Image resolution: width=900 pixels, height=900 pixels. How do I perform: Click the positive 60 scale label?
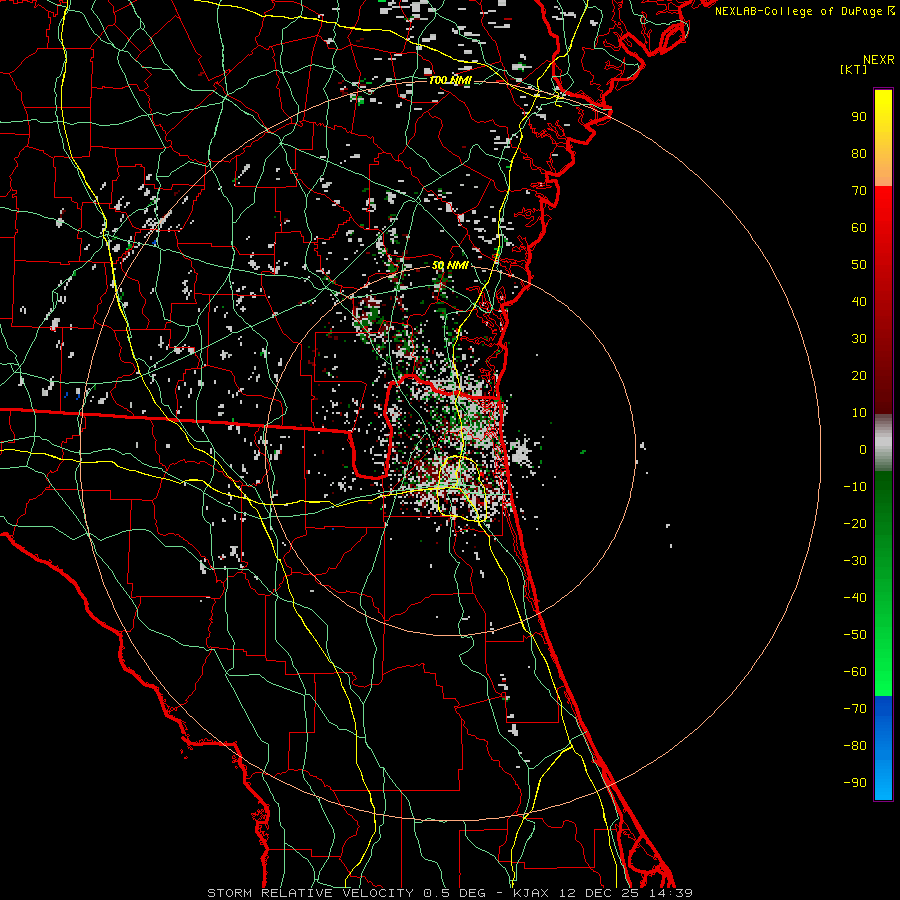[859, 227]
